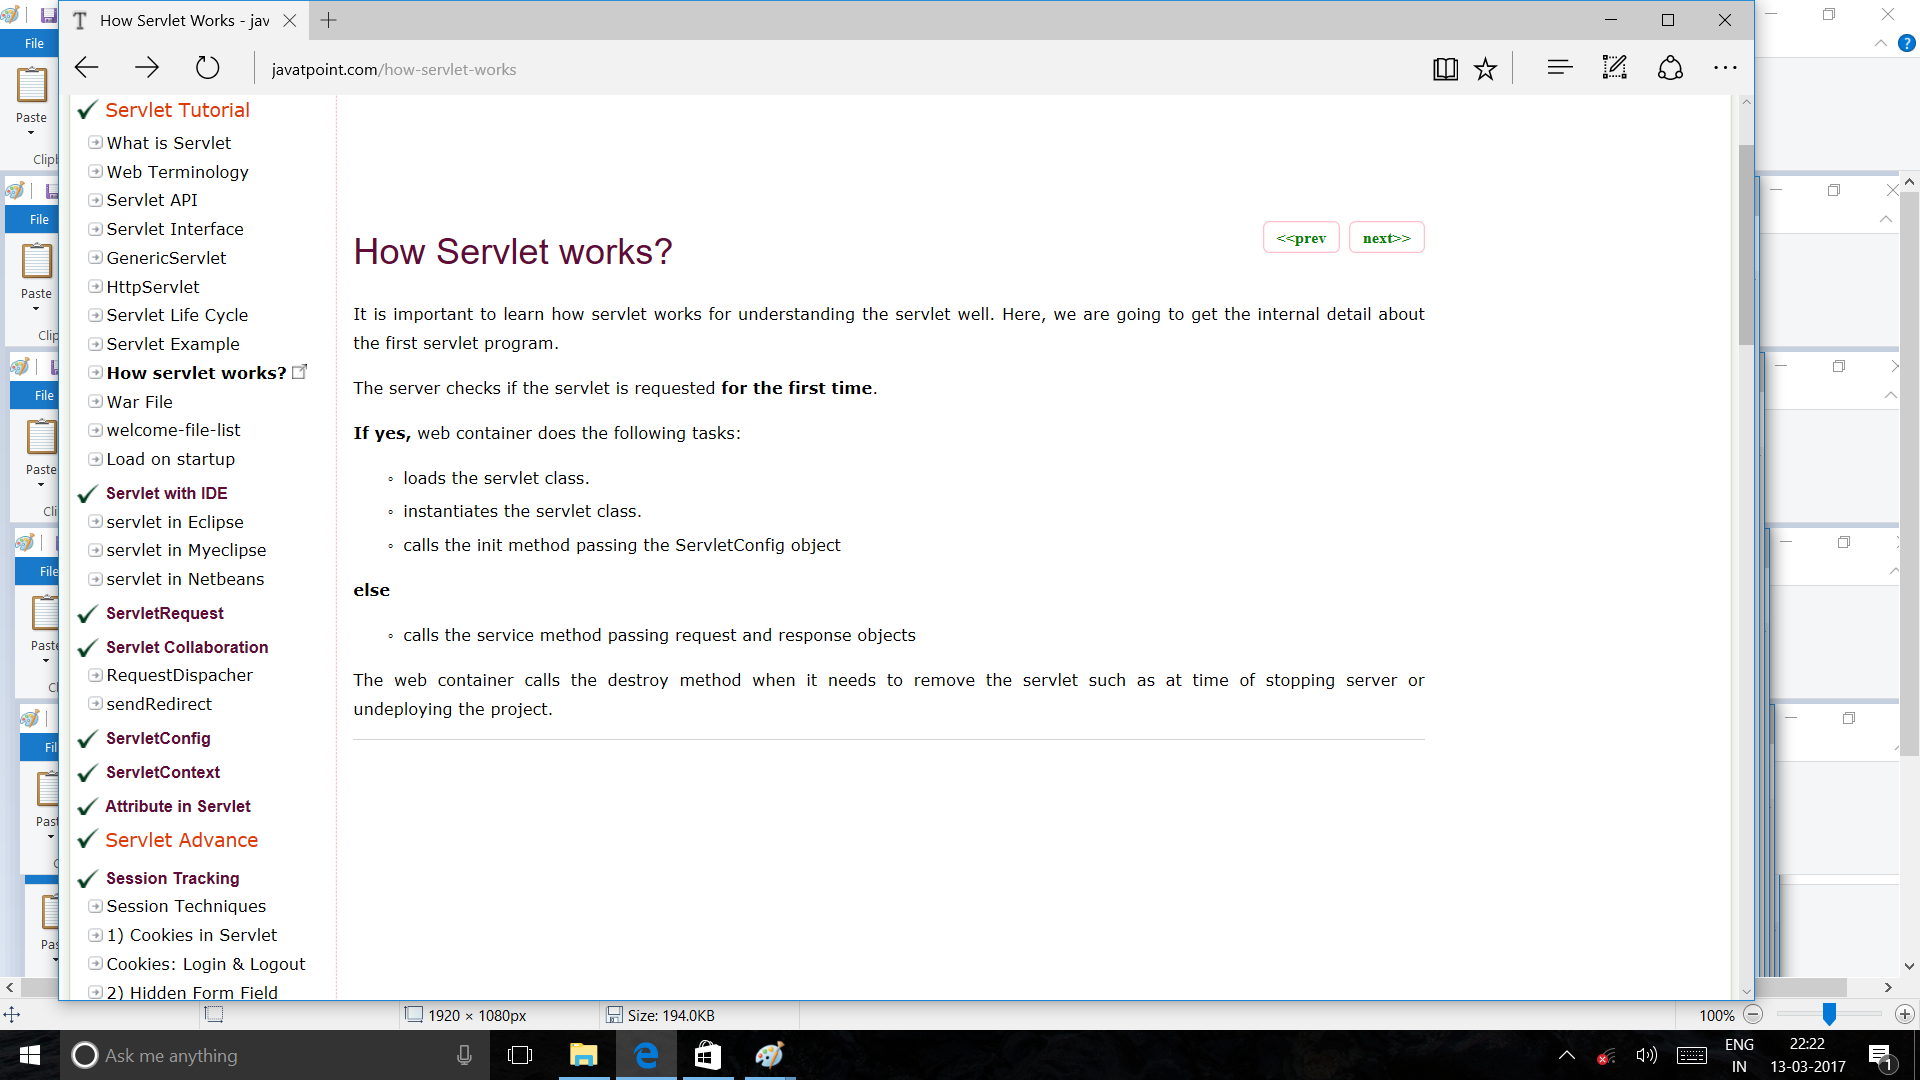
Task: Open Edge Reading view icon
Action: pos(1445,69)
